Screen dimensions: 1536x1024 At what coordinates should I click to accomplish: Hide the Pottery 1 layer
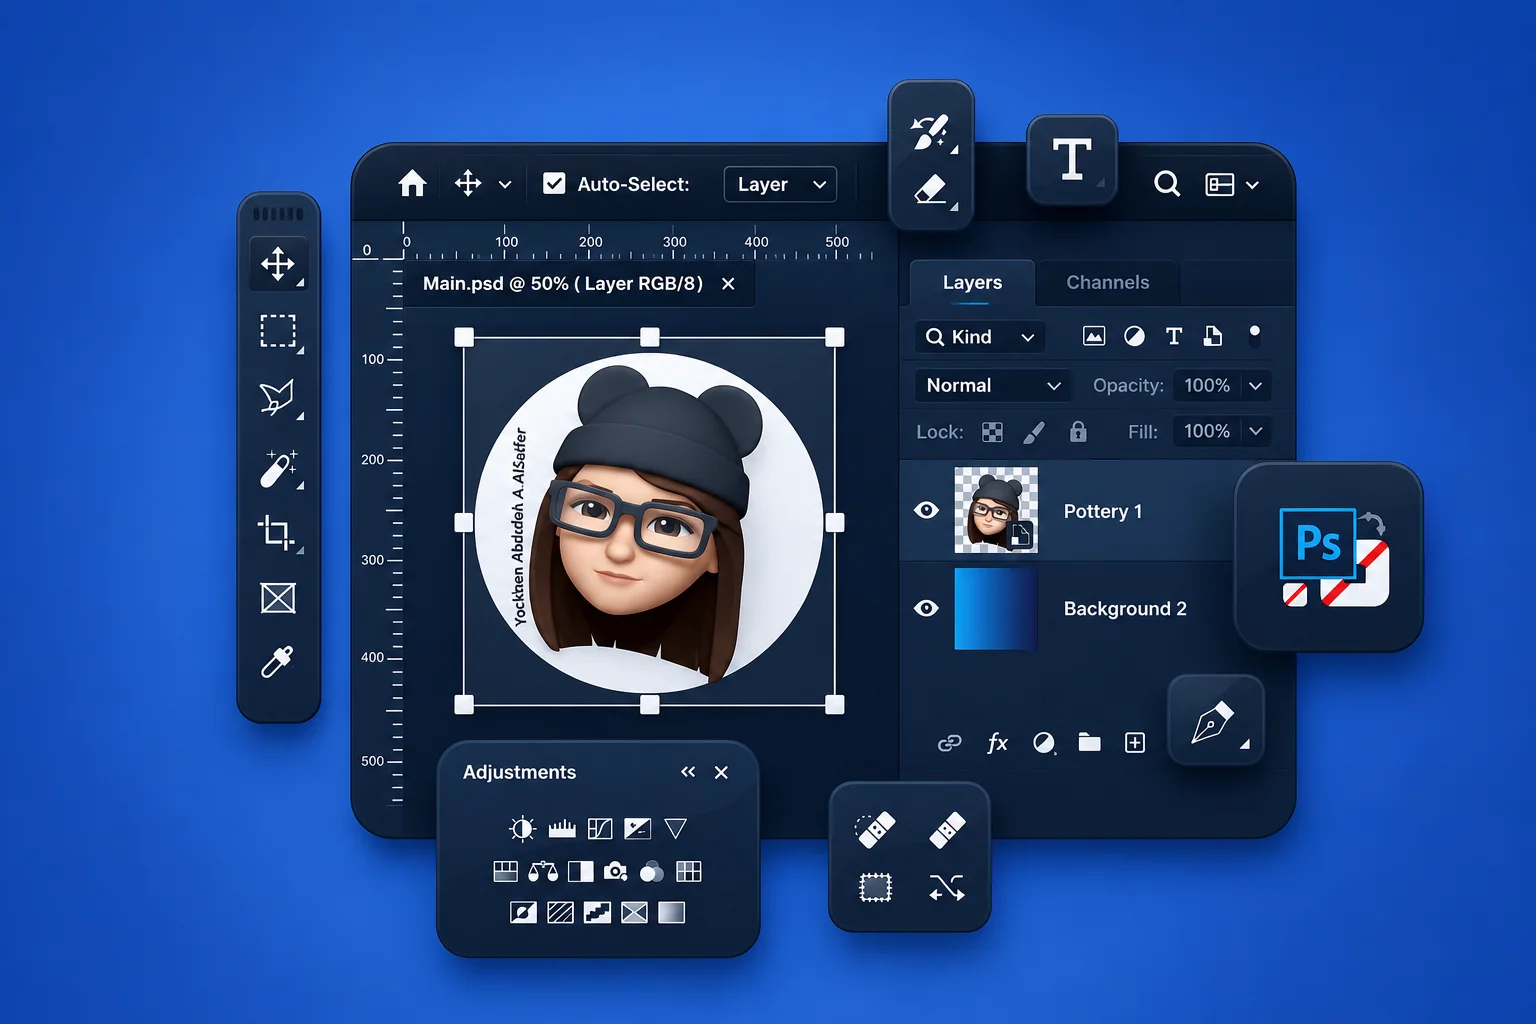[927, 511]
